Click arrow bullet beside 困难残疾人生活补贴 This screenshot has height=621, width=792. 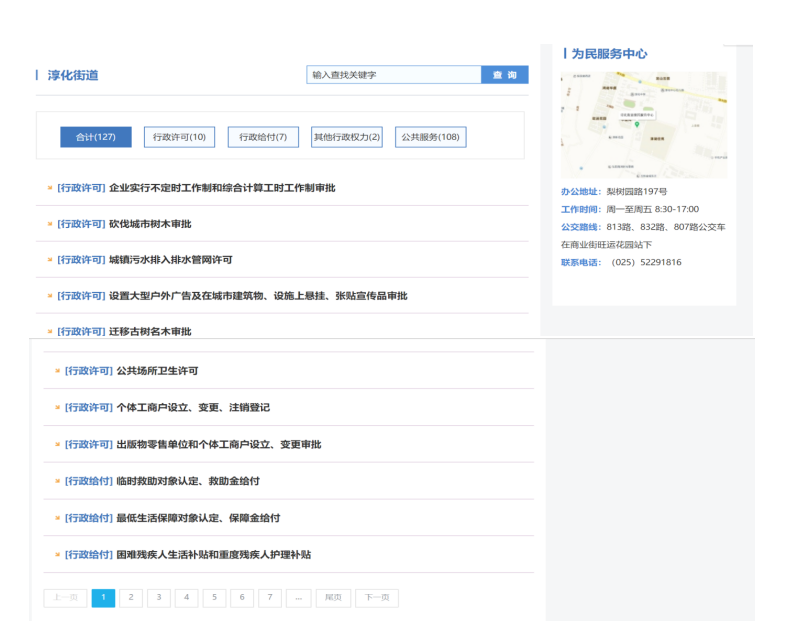[58, 555]
